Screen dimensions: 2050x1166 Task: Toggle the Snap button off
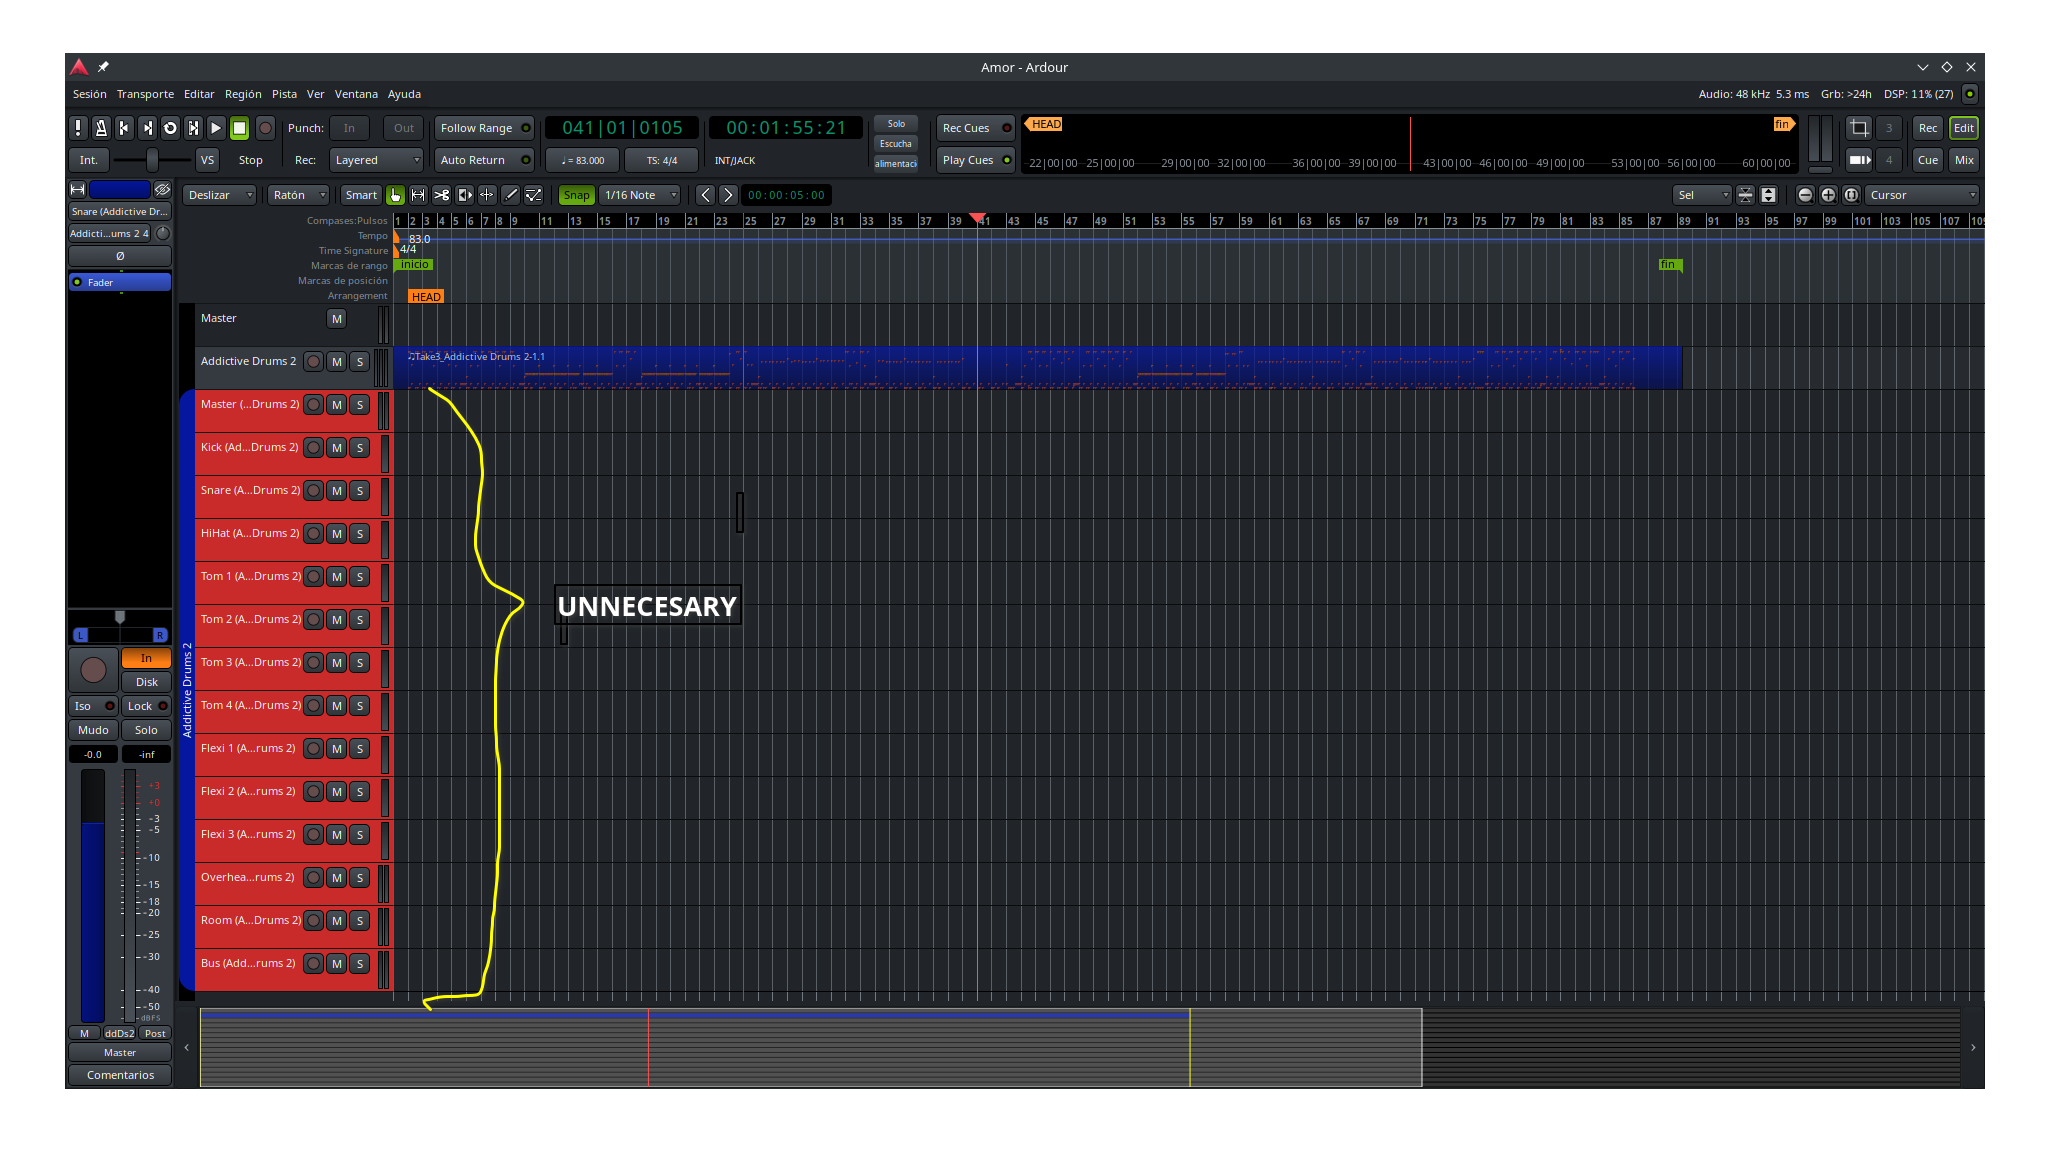576,195
